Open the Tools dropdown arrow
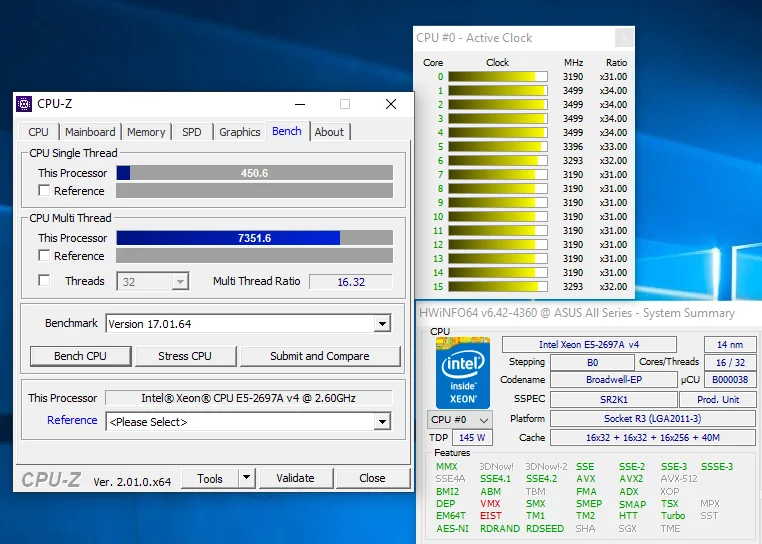This screenshot has width=762, height=544. pyautogui.click(x=246, y=478)
